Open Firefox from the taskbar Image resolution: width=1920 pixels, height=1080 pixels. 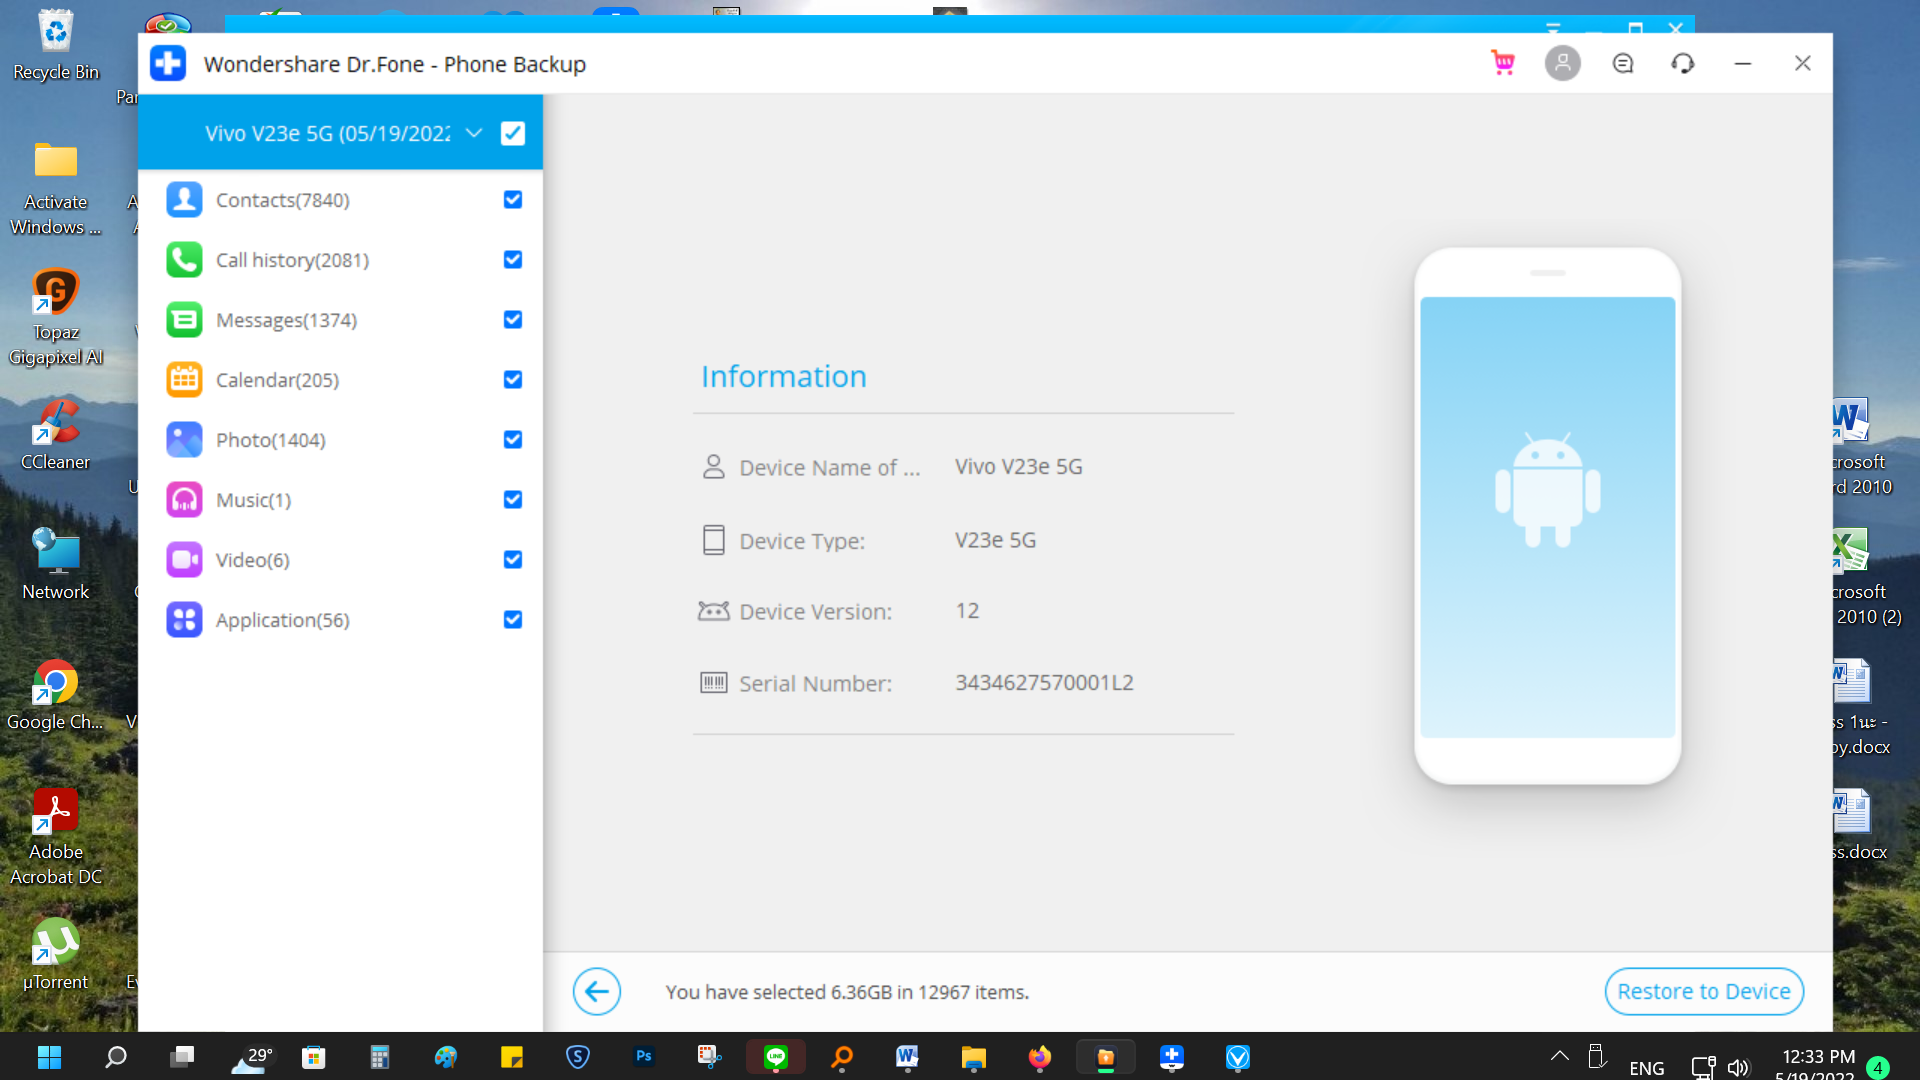click(1040, 1057)
